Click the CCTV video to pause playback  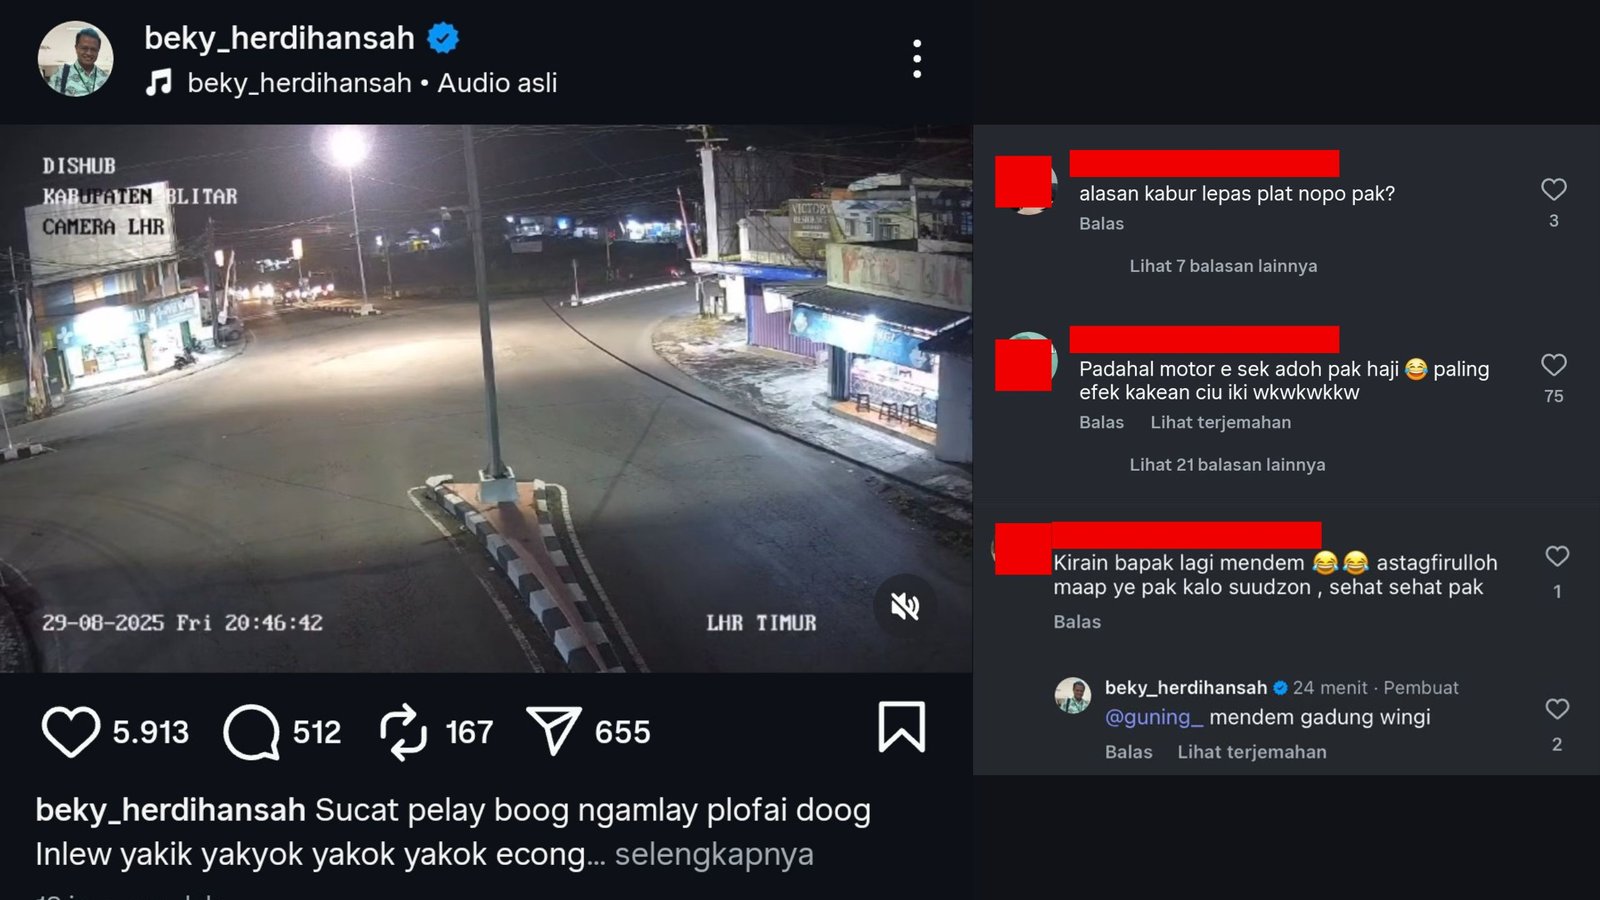point(486,398)
